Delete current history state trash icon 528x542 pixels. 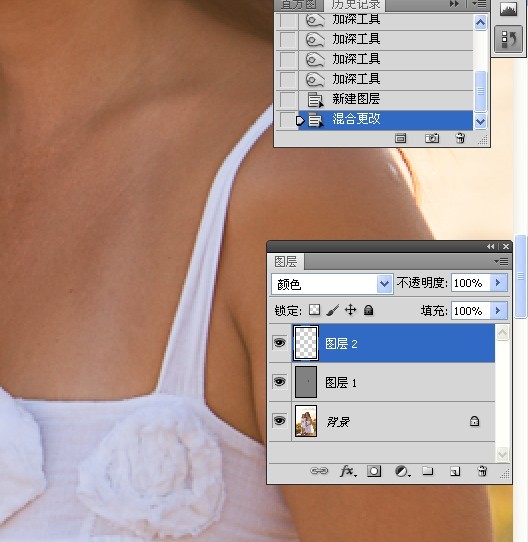tap(460, 138)
